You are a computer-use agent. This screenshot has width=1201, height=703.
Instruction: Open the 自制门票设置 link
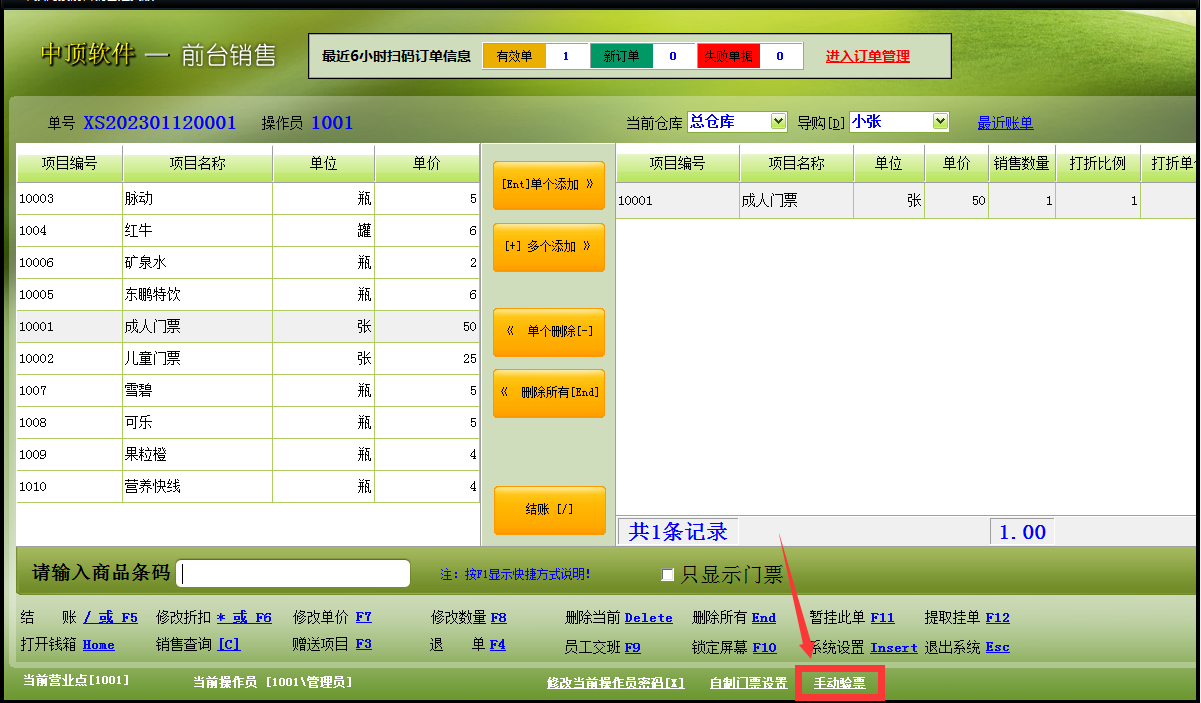click(x=748, y=683)
